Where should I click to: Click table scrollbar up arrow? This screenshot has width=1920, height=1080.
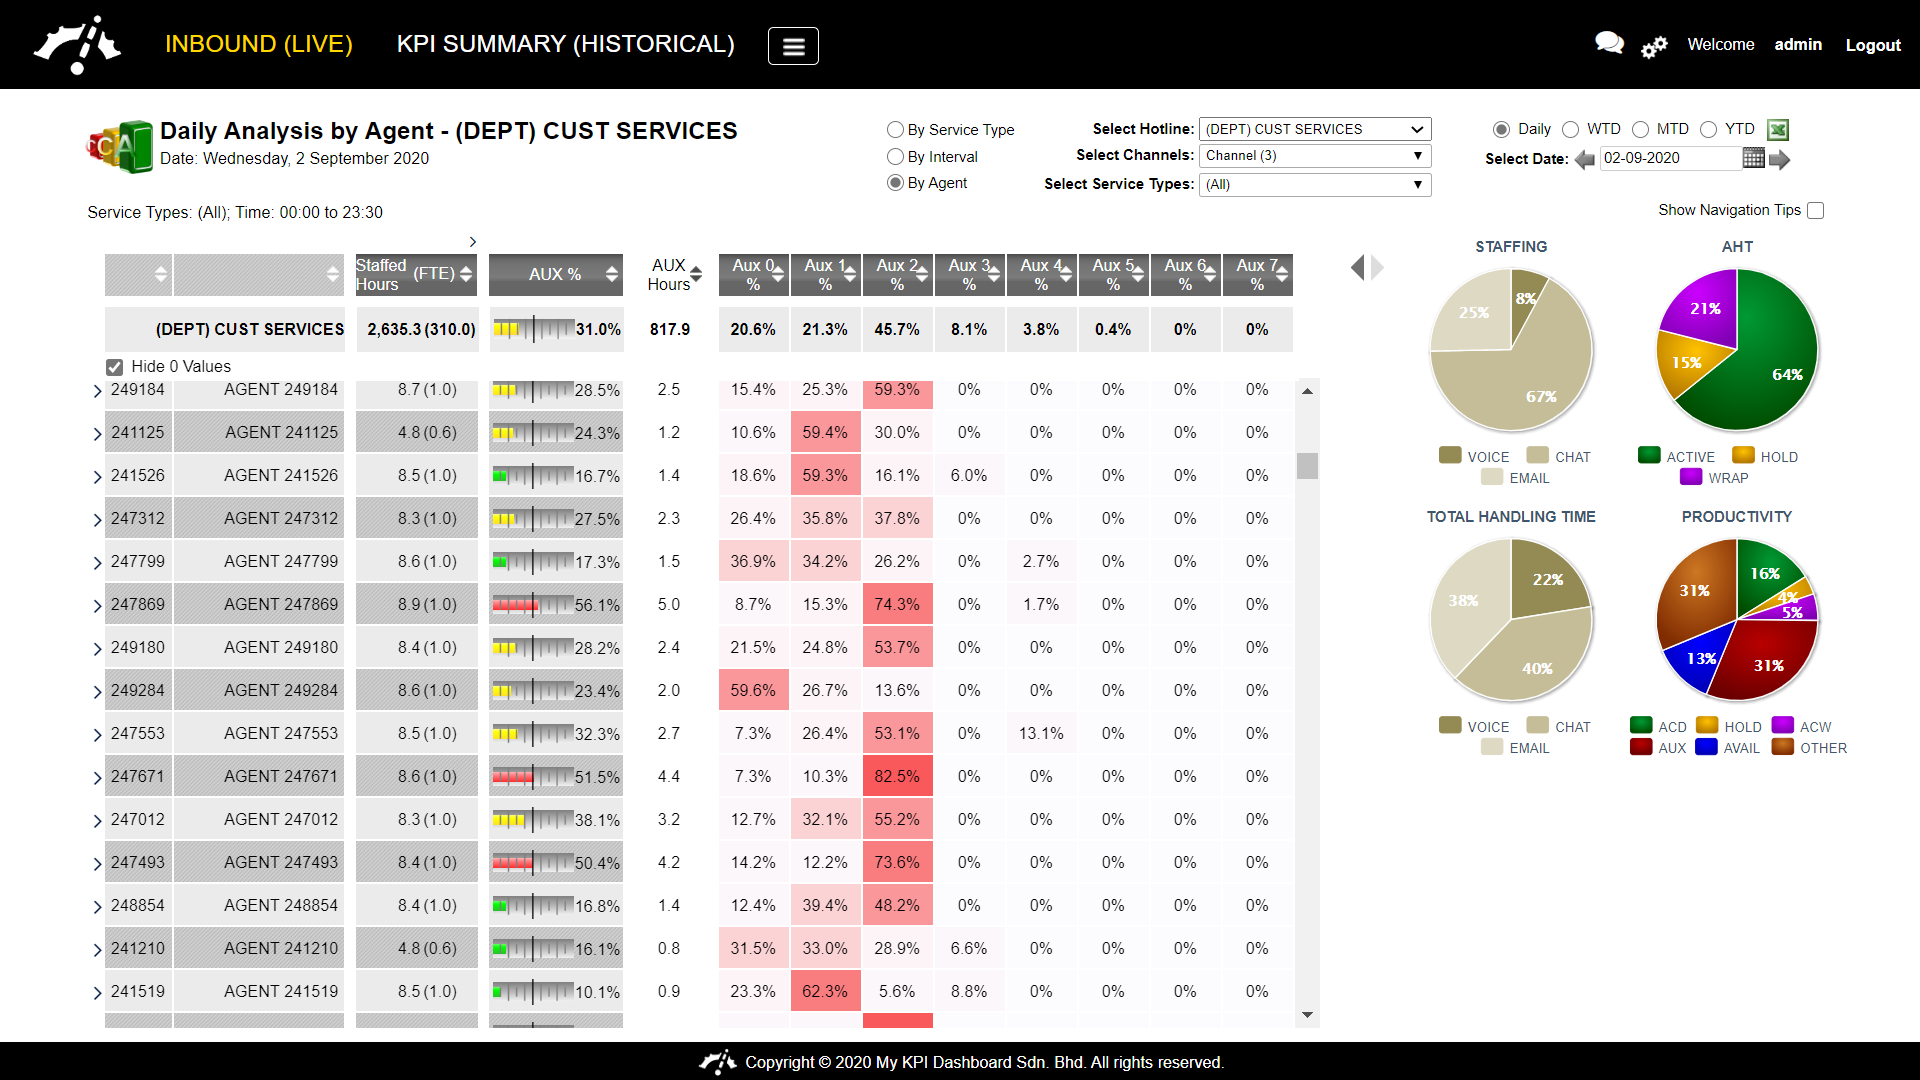coord(1307,391)
